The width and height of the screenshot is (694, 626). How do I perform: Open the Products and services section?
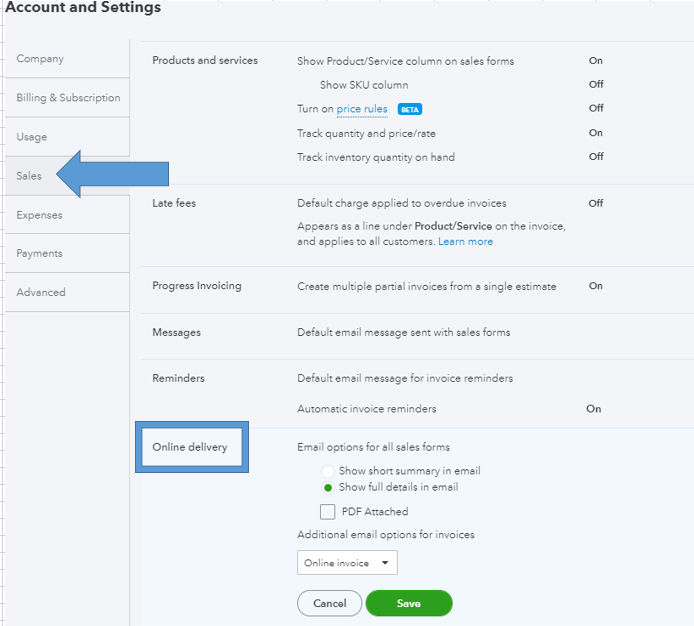coord(205,61)
